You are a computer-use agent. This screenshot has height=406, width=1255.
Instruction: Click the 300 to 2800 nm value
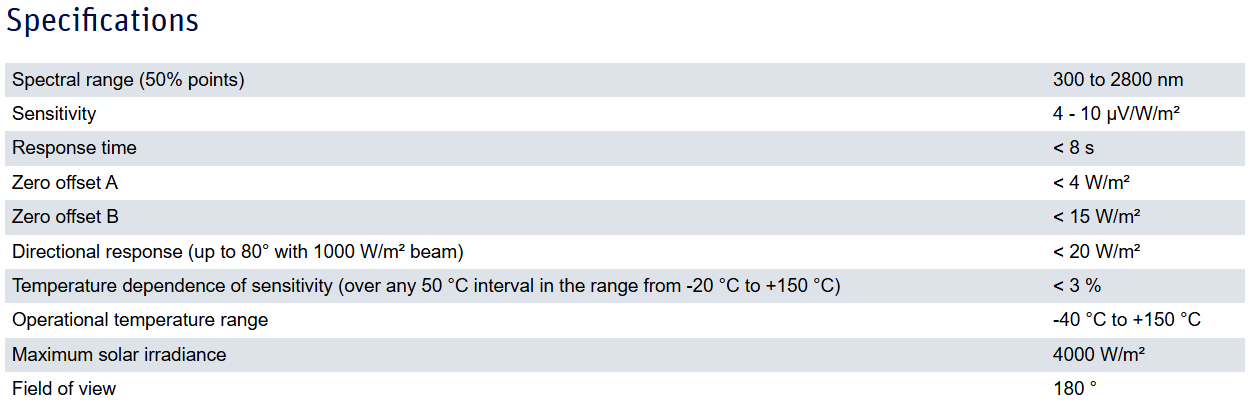click(x=1118, y=80)
